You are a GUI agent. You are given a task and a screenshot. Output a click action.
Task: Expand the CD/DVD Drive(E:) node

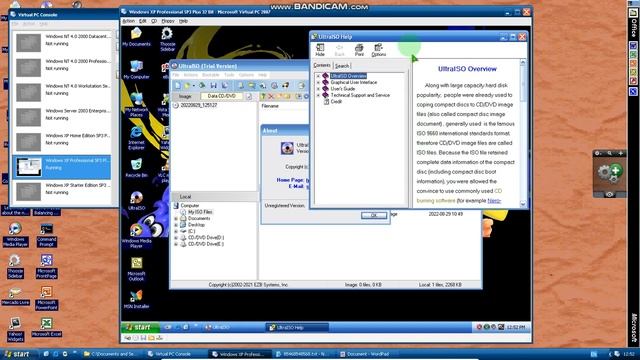[176, 244]
